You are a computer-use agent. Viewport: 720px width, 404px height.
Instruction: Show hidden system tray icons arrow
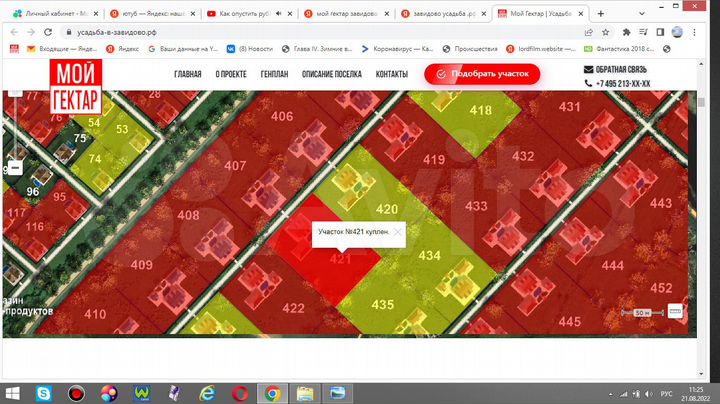(611, 394)
